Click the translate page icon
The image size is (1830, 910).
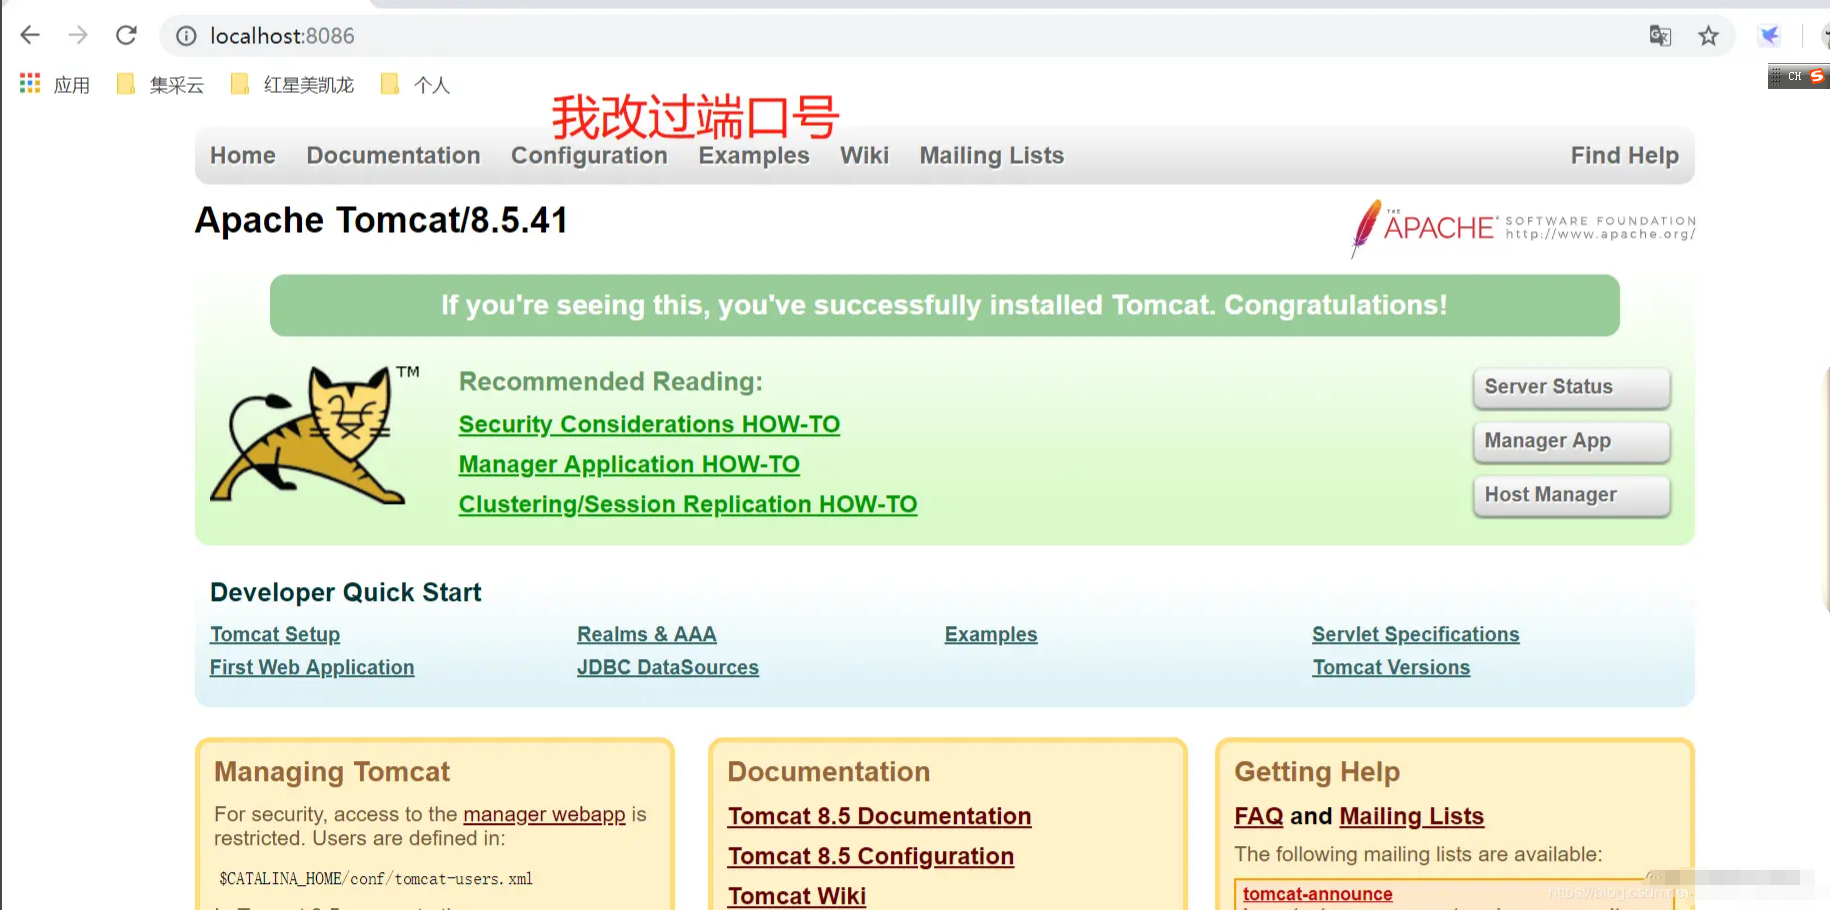[1660, 36]
